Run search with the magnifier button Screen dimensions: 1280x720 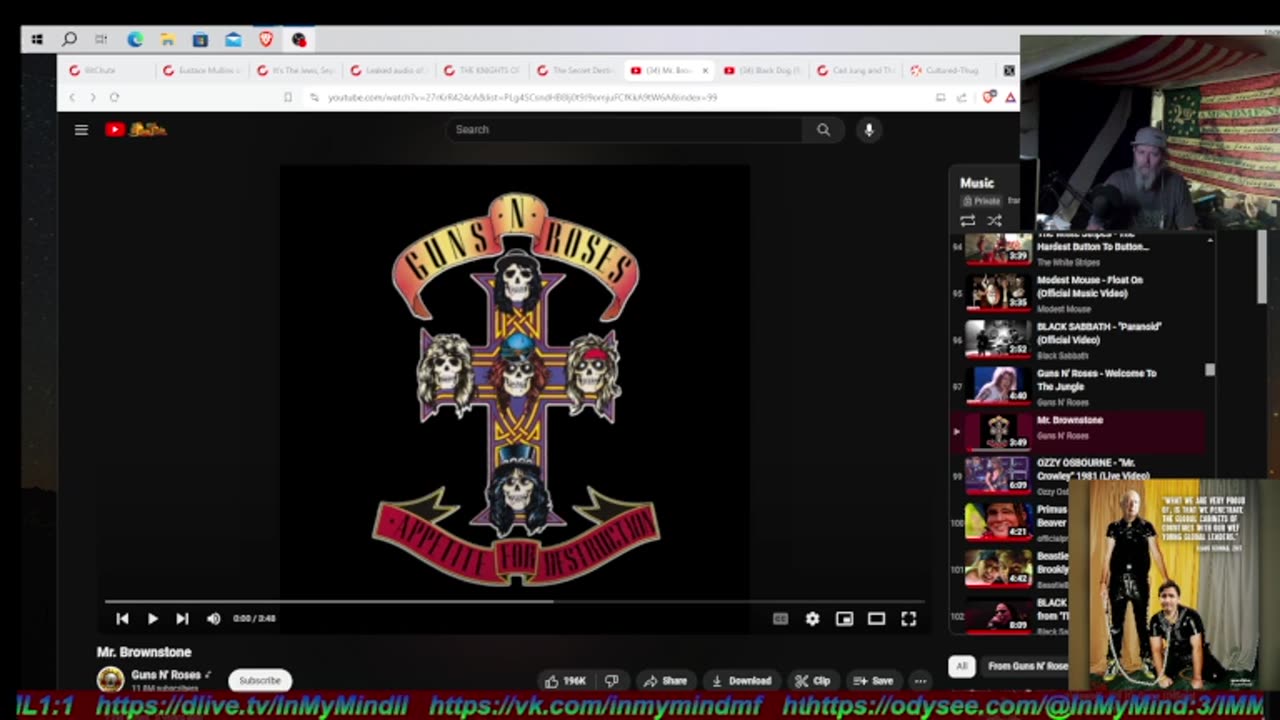coord(823,129)
